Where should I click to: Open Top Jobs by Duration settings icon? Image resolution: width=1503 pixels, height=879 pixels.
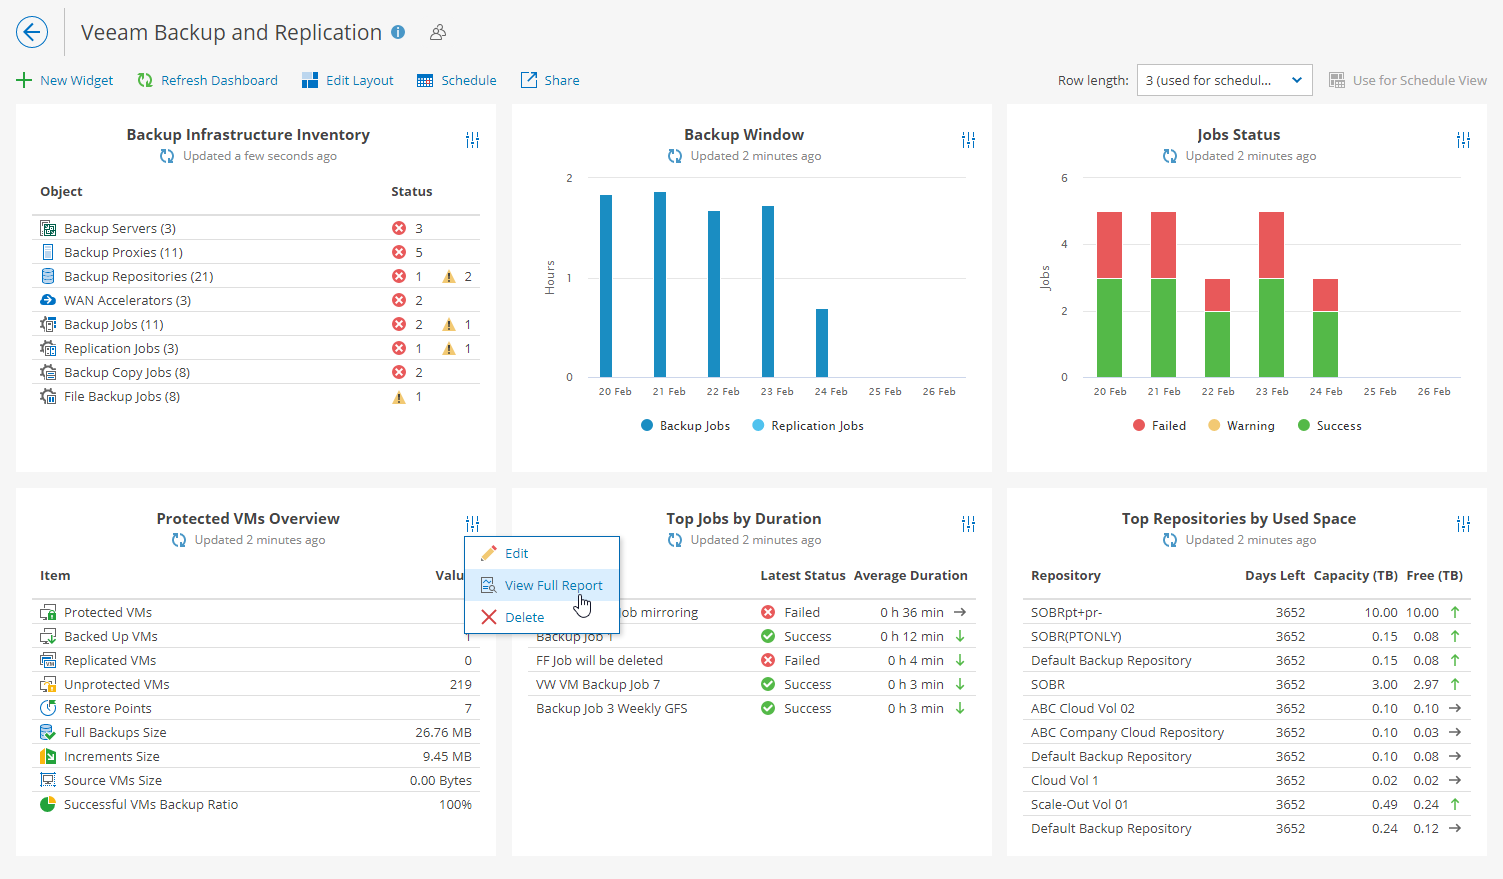click(x=968, y=524)
